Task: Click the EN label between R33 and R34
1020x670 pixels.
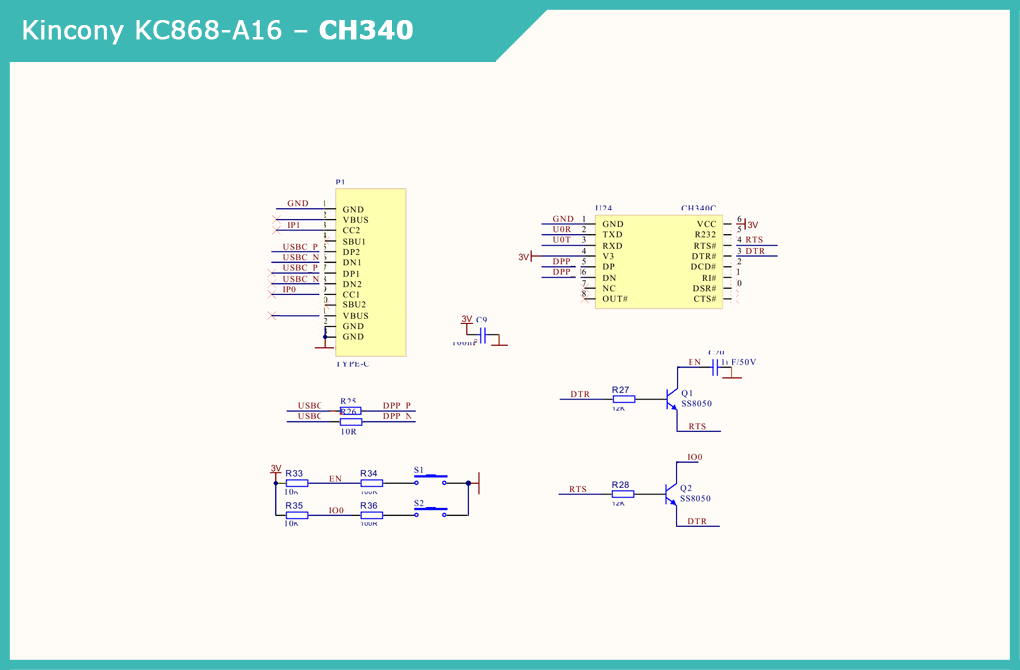Action: 335,479
